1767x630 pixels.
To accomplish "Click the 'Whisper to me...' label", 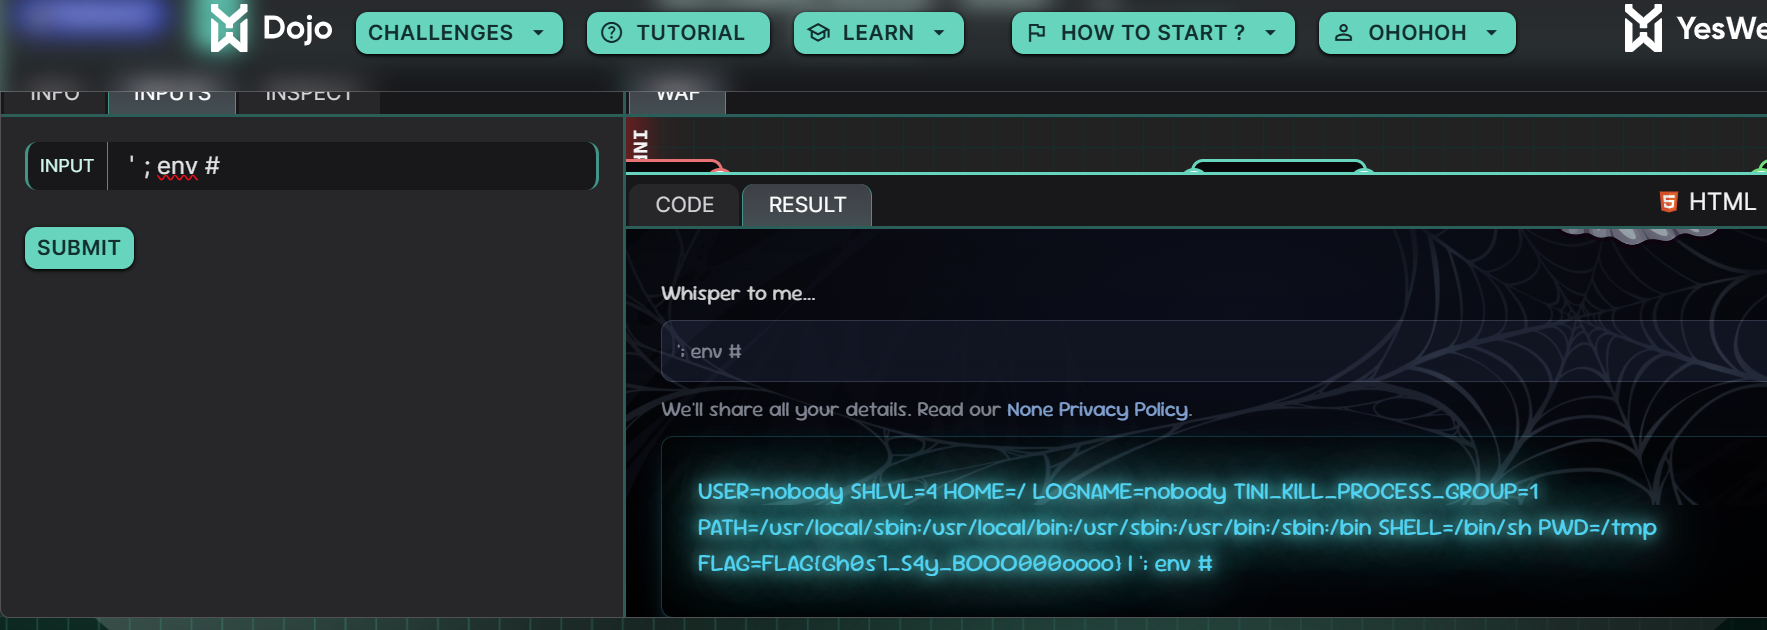I will click(x=738, y=293).
